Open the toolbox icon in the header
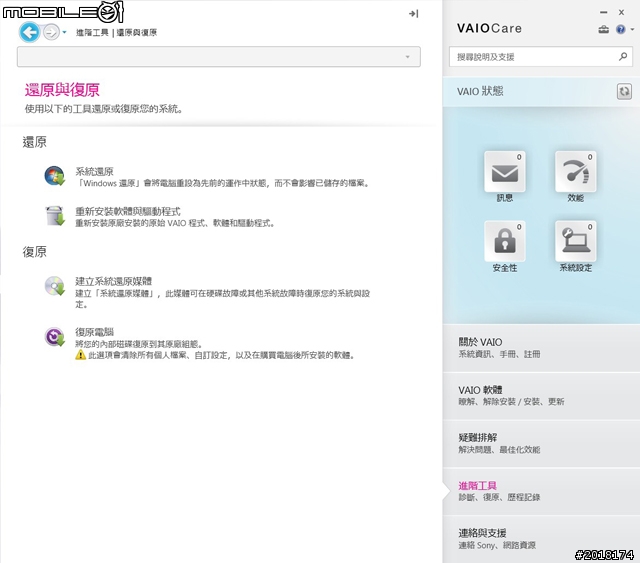The width and height of the screenshot is (640, 563). point(604,29)
